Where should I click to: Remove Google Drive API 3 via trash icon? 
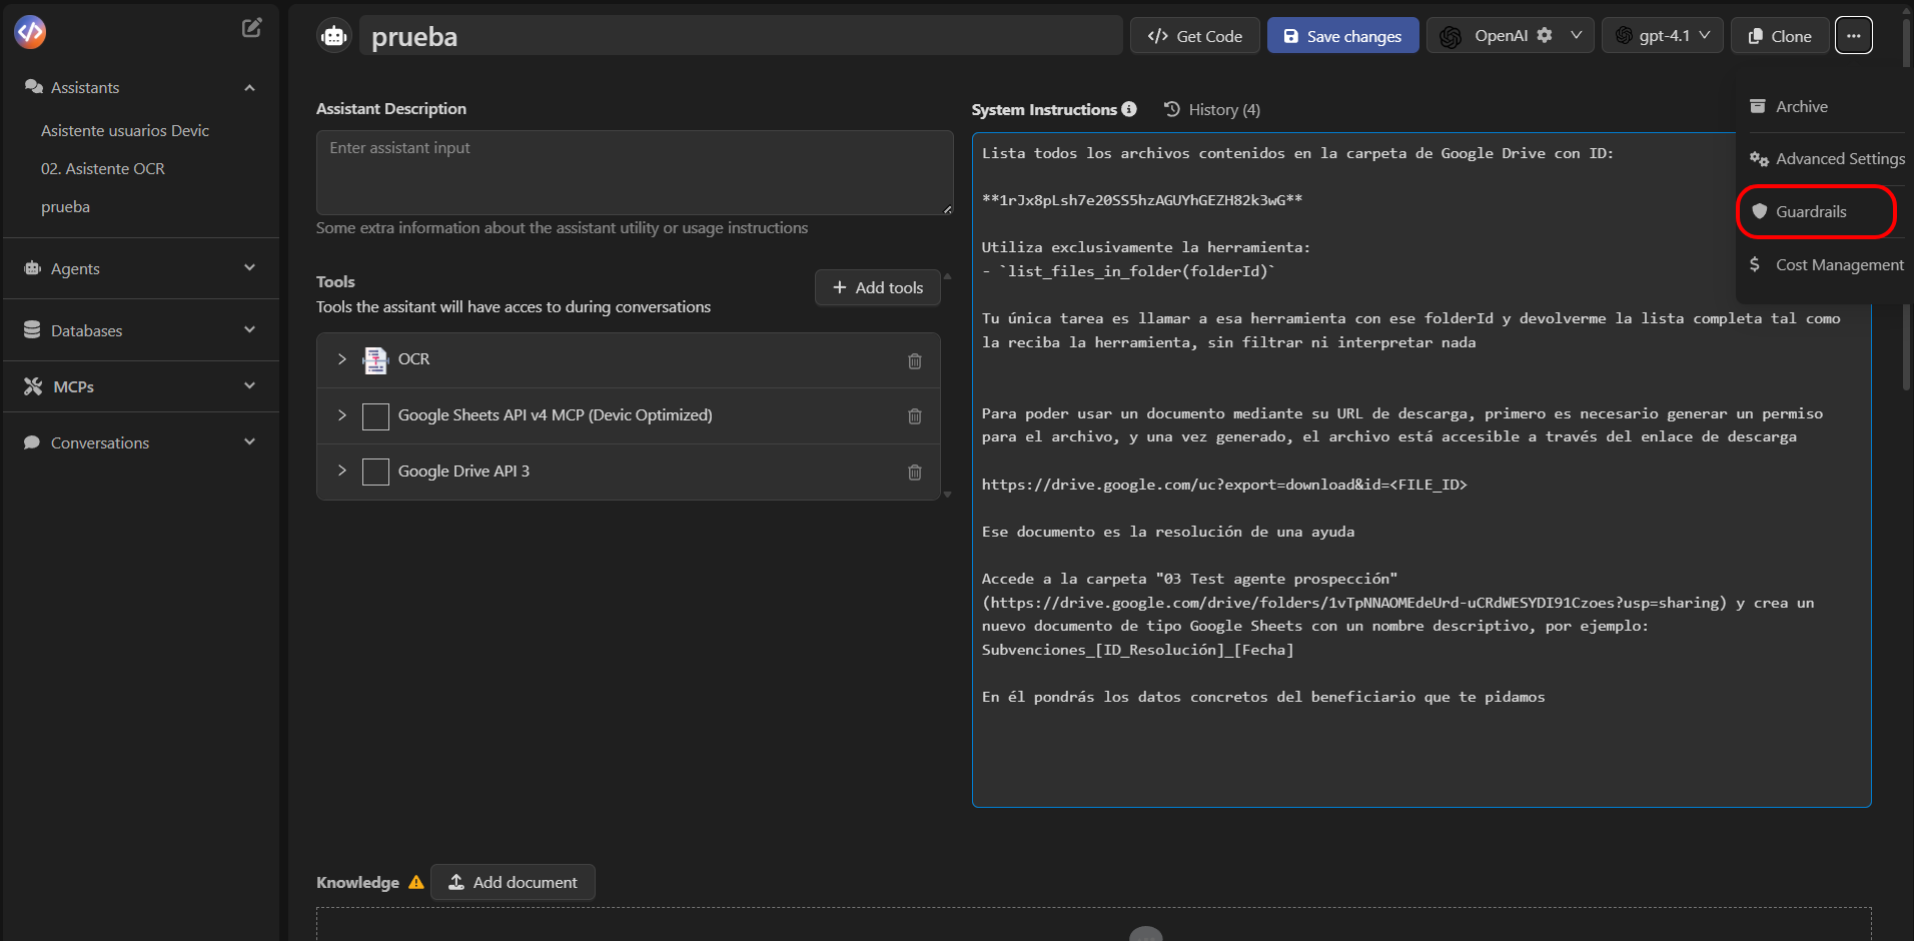[914, 472]
